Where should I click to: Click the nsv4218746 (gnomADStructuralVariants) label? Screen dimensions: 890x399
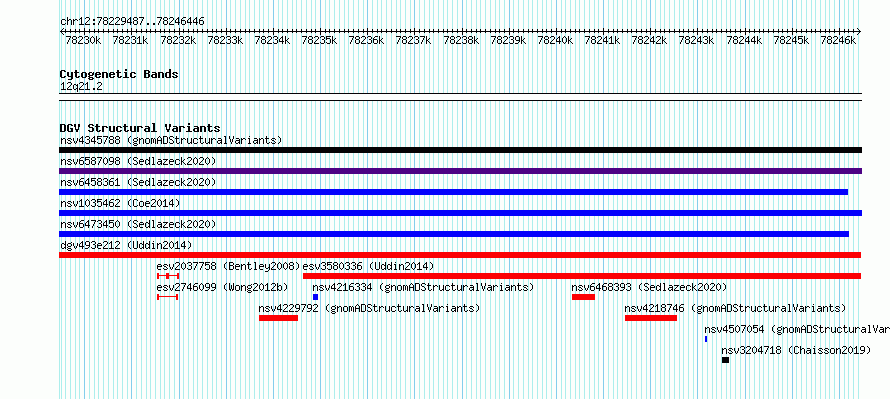point(736,308)
